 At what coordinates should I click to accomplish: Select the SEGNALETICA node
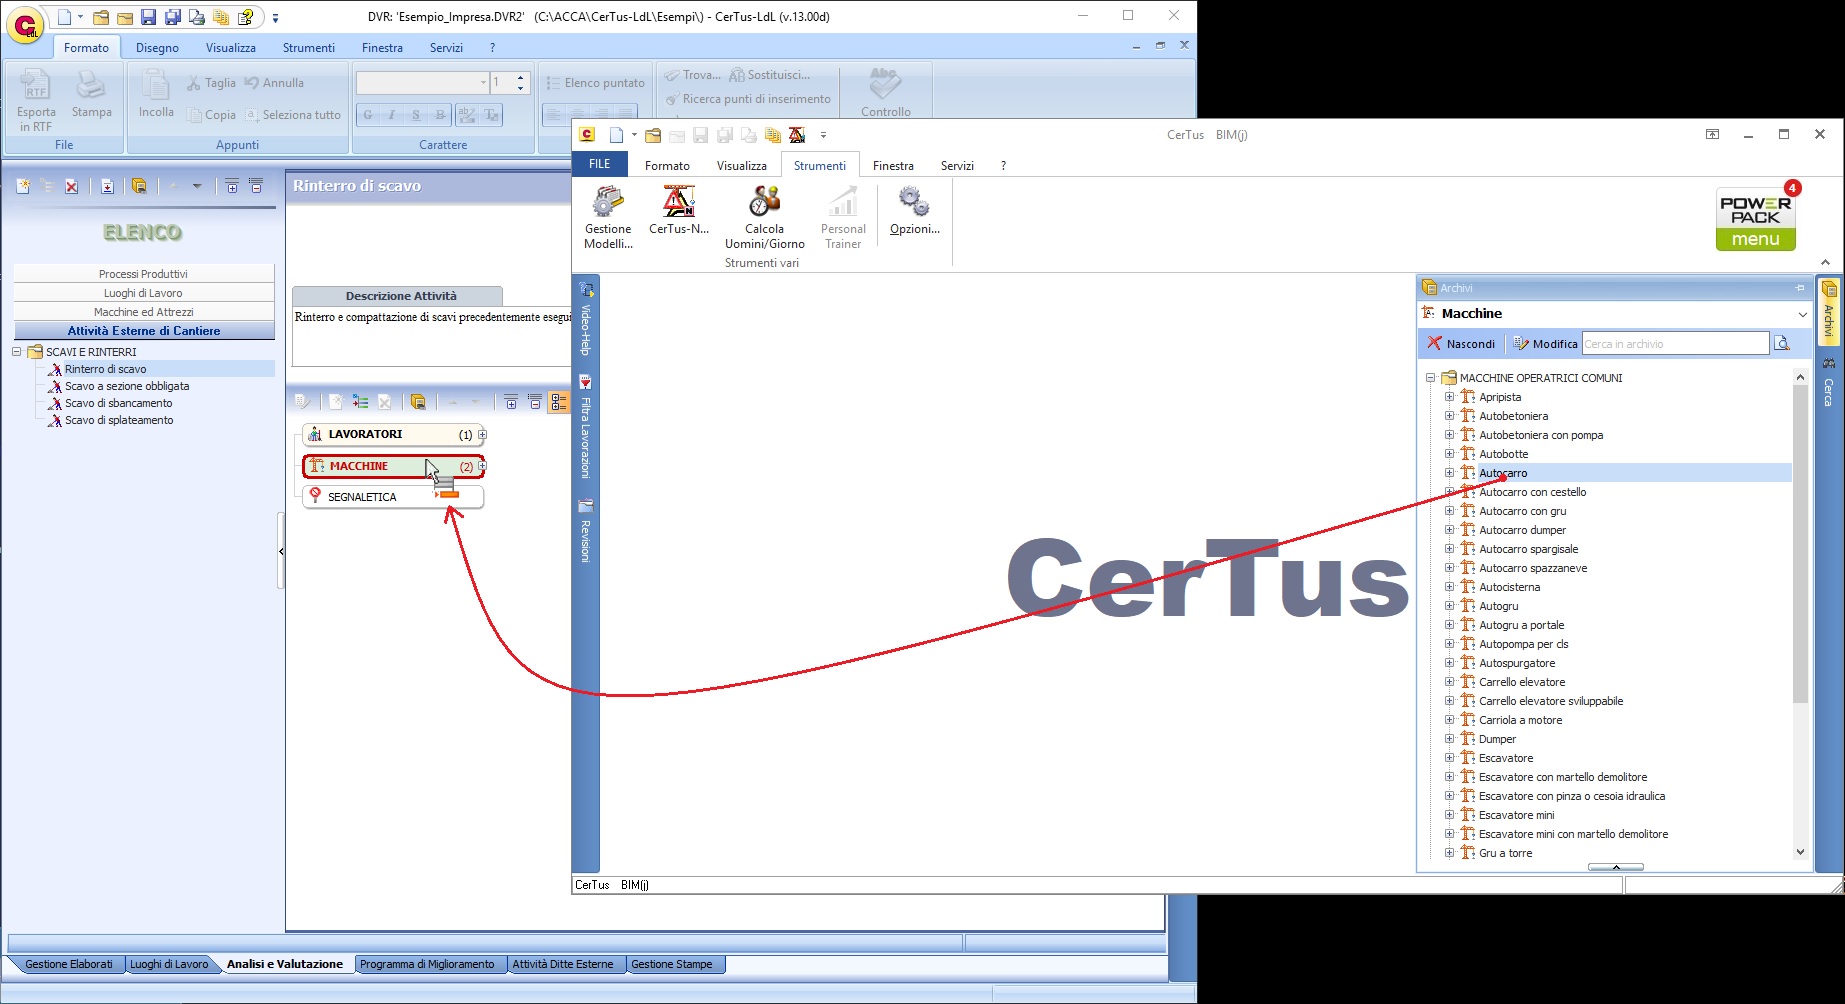[393, 497]
